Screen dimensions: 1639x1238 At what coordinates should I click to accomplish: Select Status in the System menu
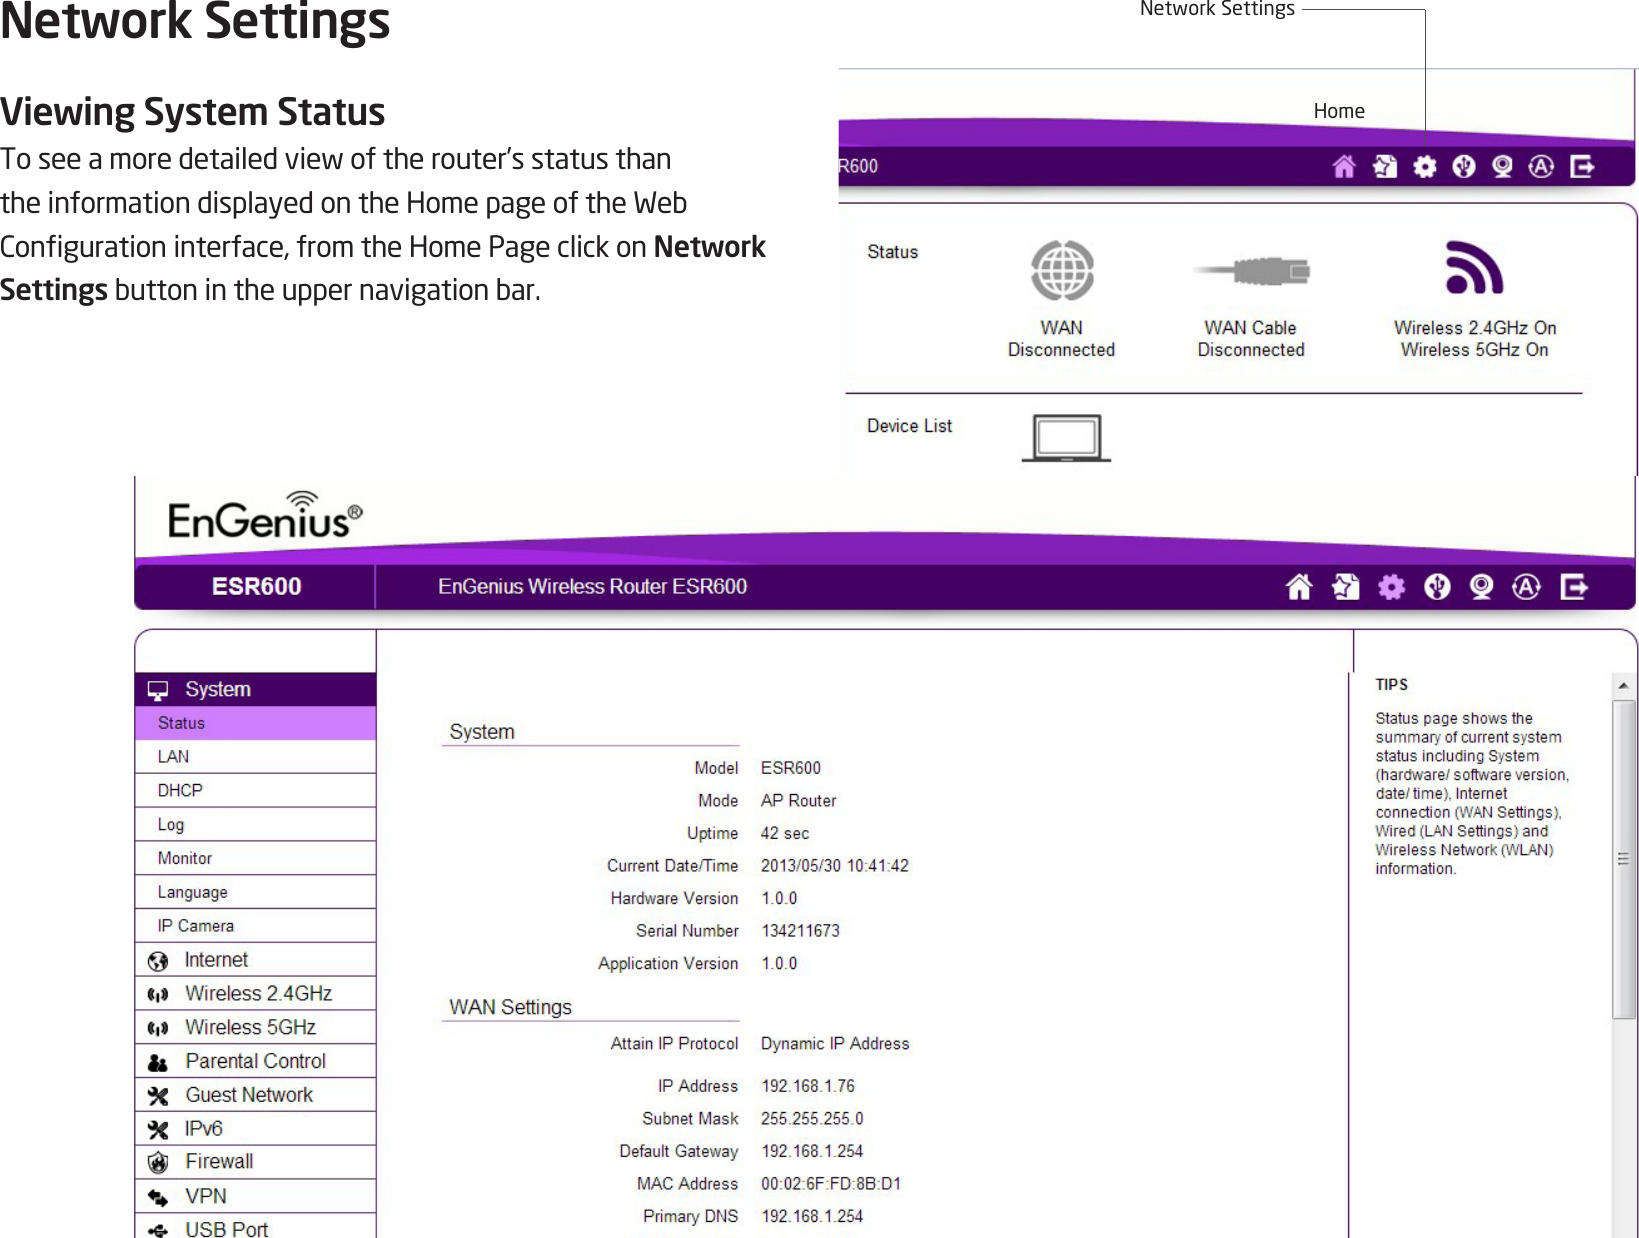coord(255,723)
